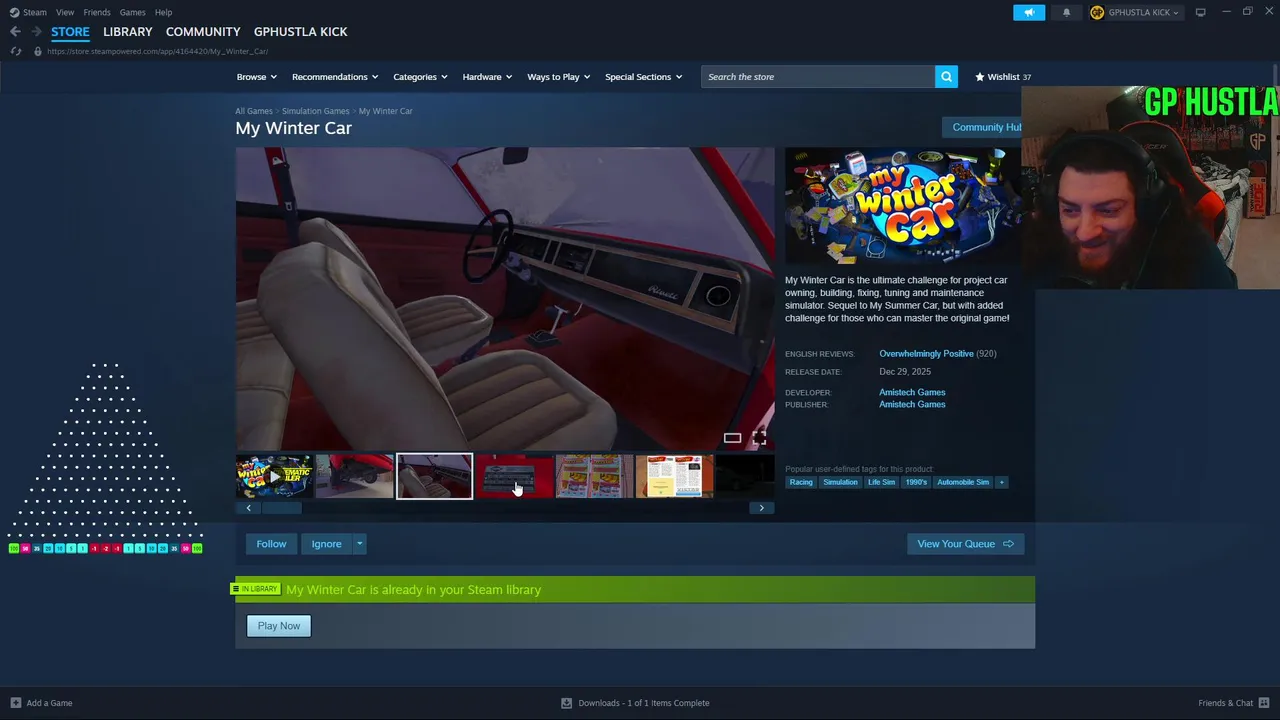The image size is (1280, 720).
Task: Click the Add a Game plus icon
Action: tap(15, 703)
